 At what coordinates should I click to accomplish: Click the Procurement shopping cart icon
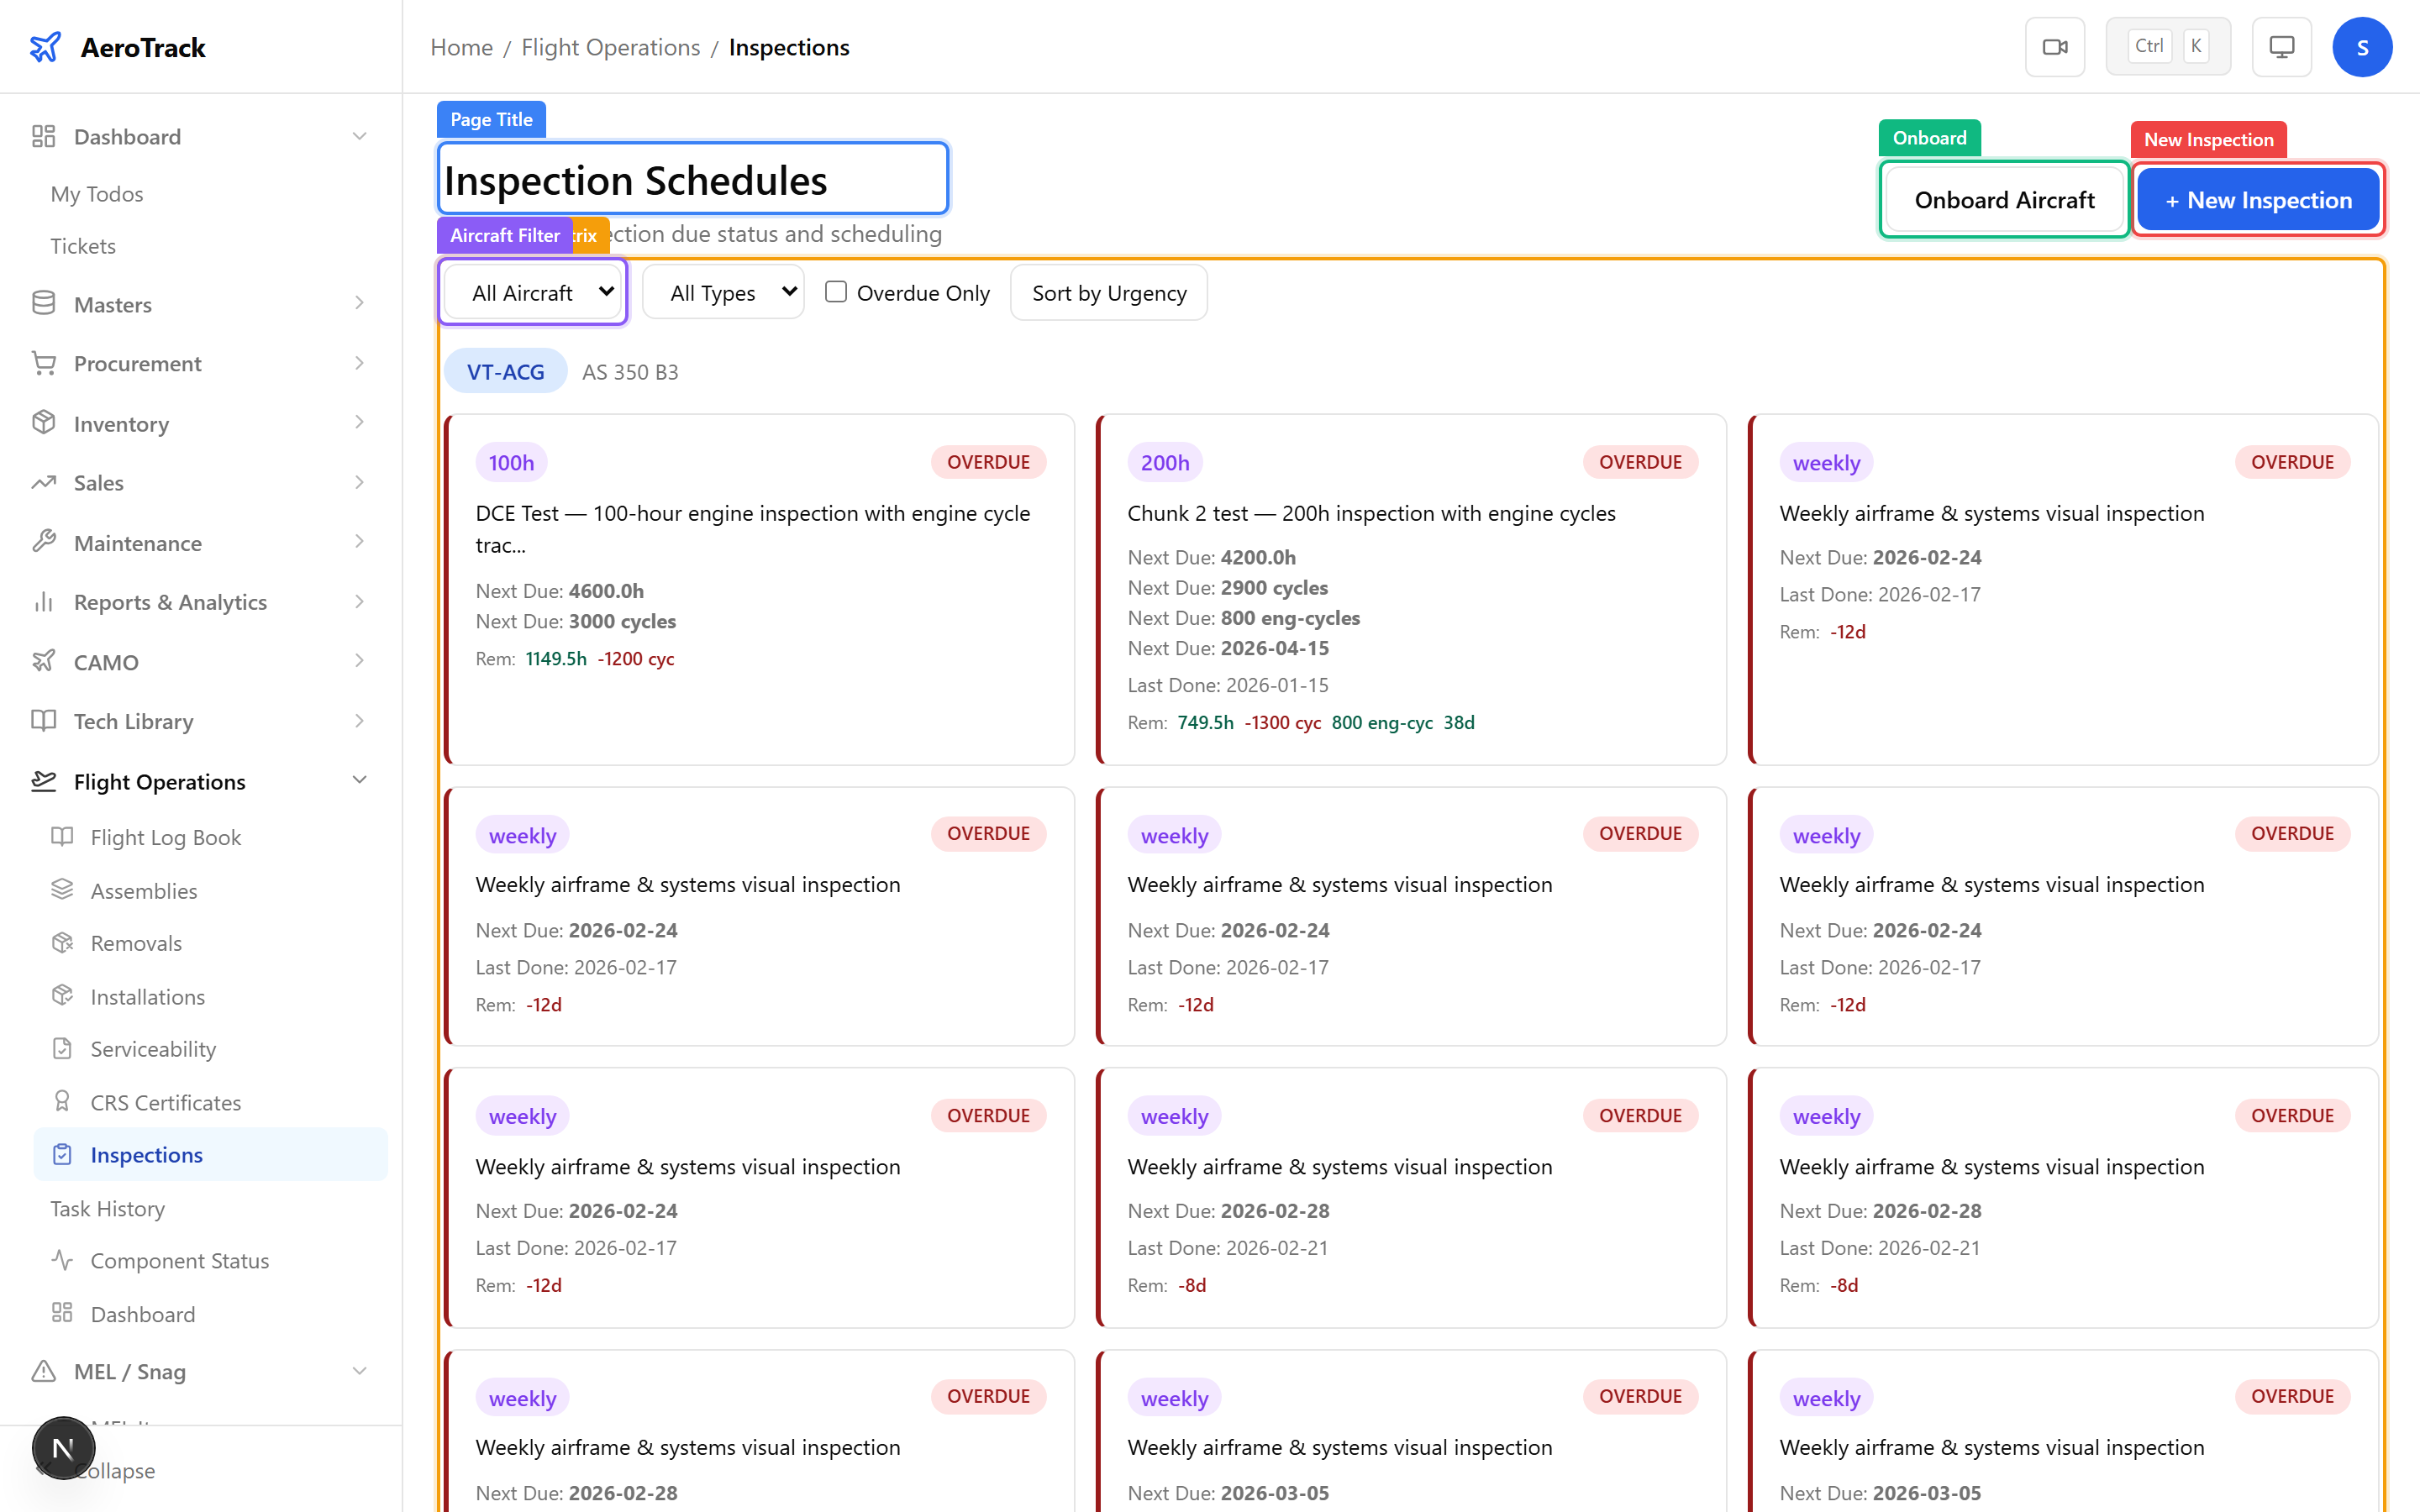(x=43, y=363)
